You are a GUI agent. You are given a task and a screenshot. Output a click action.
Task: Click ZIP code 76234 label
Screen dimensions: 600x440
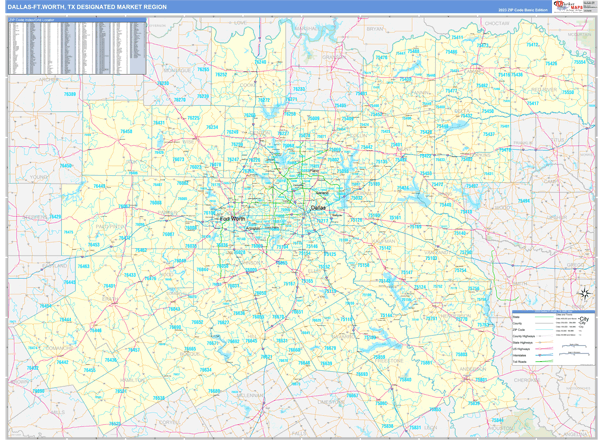(212, 127)
